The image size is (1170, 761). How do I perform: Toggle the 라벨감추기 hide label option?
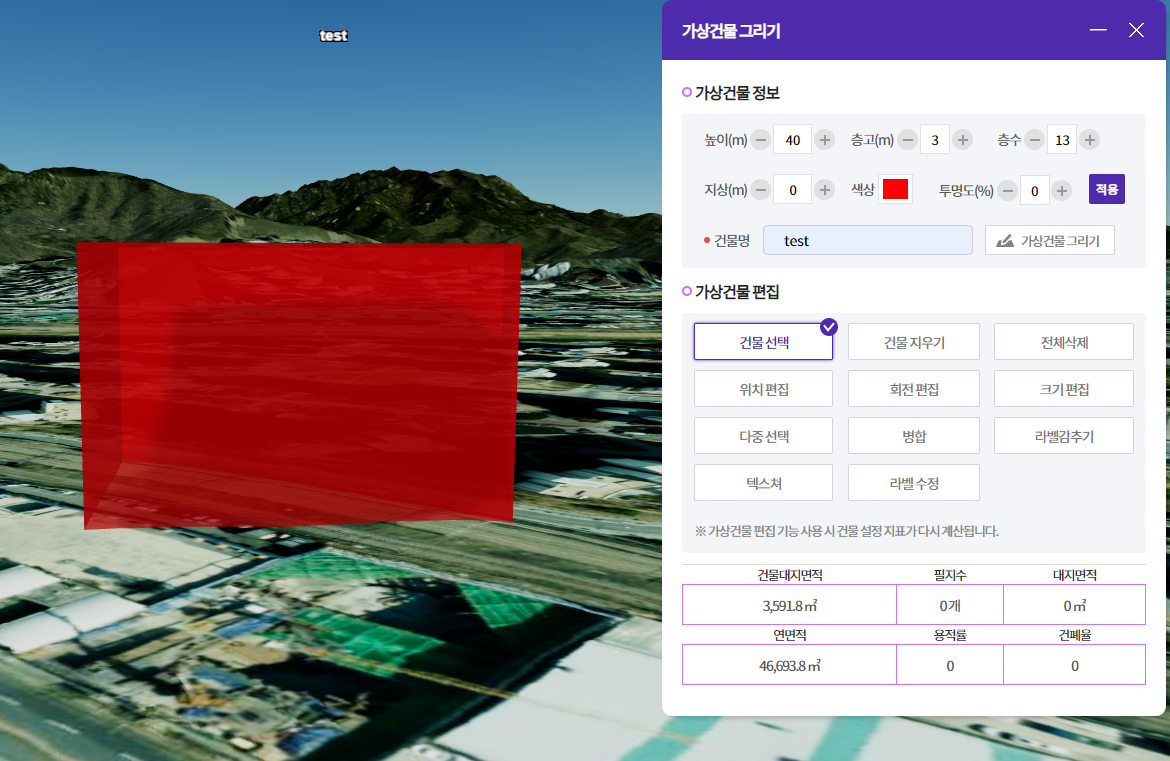(x=1064, y=436)
